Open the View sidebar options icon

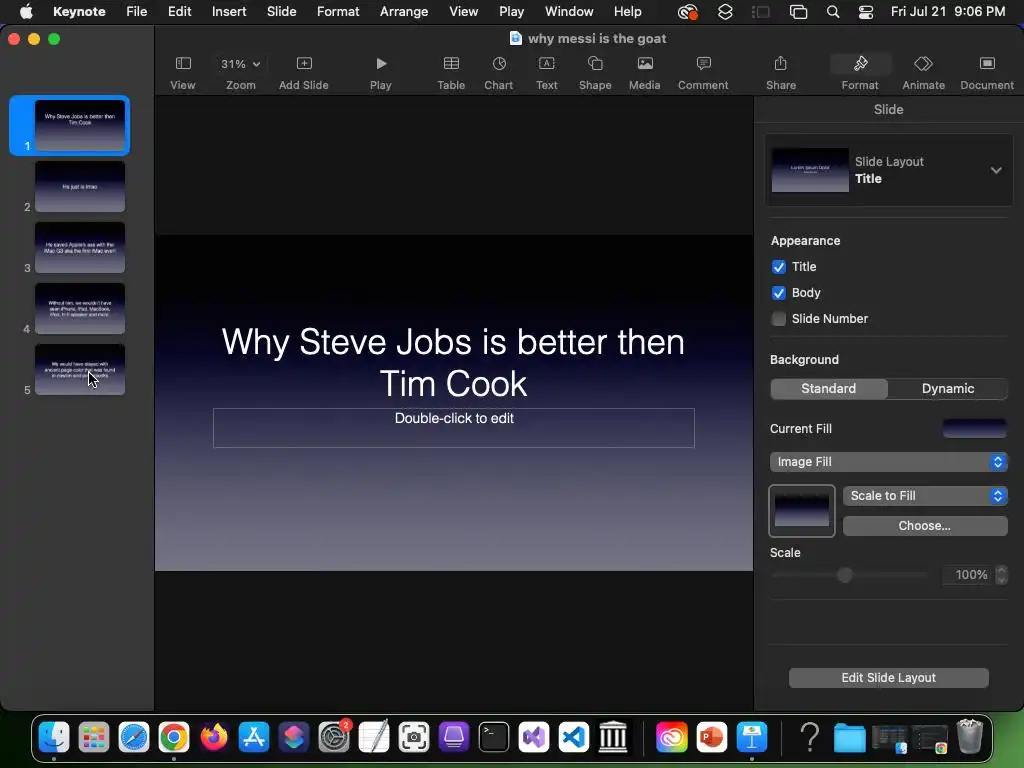coord(183,63)
